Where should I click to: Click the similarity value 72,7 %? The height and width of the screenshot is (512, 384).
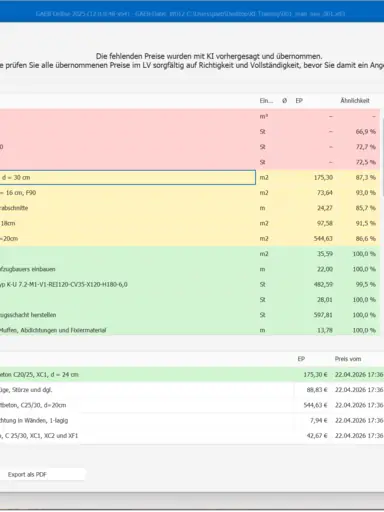366,147
